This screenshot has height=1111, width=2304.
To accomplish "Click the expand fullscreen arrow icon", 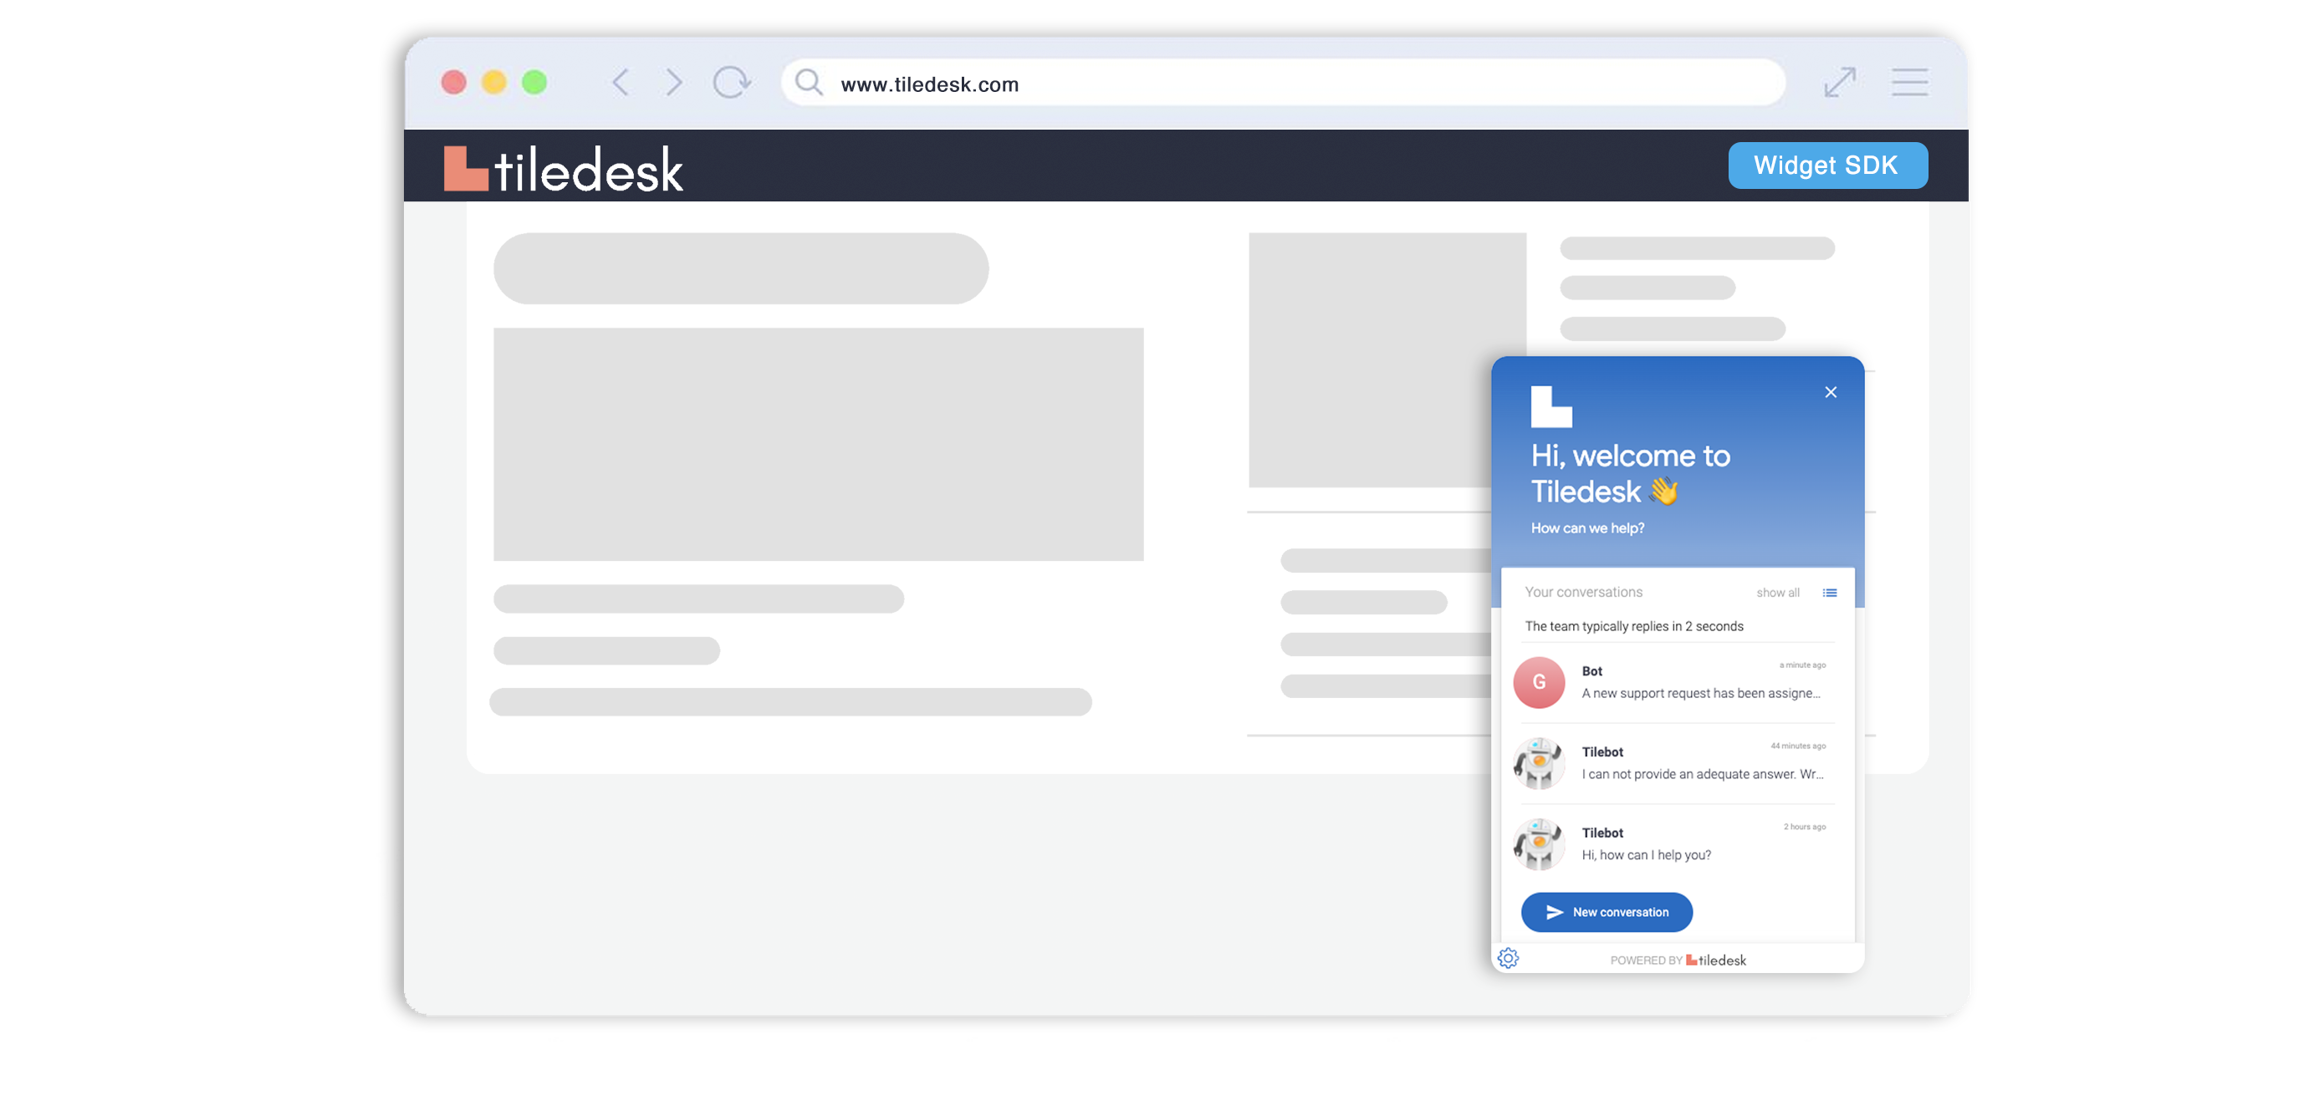I will tap(1839, 82).
